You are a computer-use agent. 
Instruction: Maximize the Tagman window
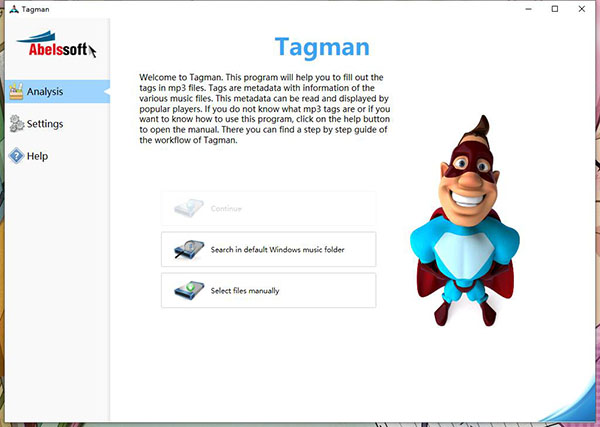(x=555, y=9)
